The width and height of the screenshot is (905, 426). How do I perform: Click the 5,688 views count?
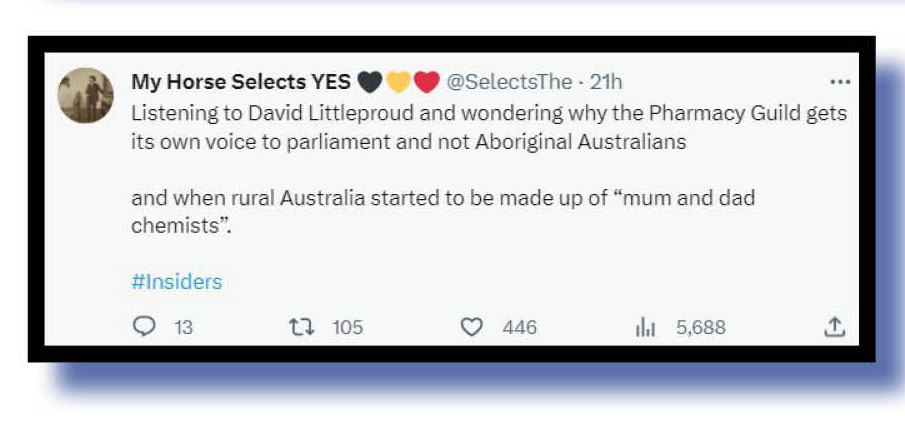[700, 327]
